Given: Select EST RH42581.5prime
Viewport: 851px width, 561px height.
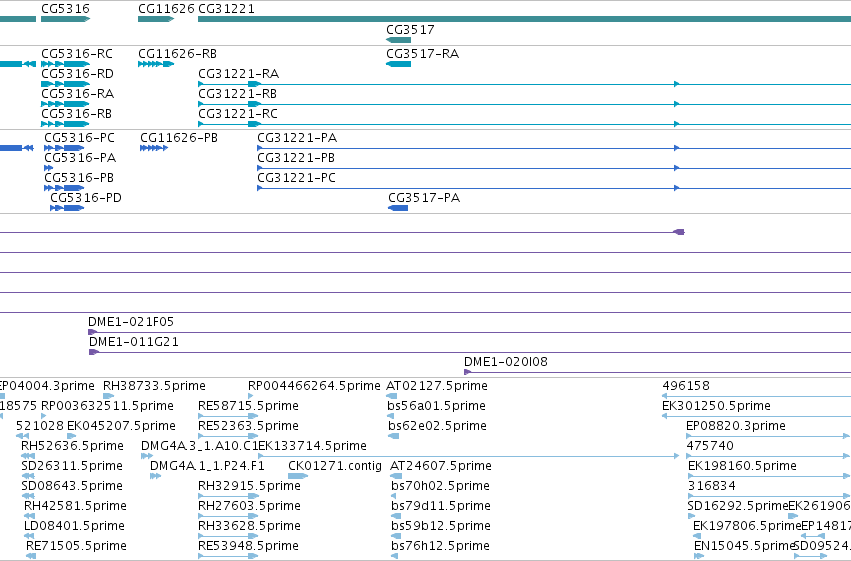Looking at the screenshot, I should coord(75,506).
